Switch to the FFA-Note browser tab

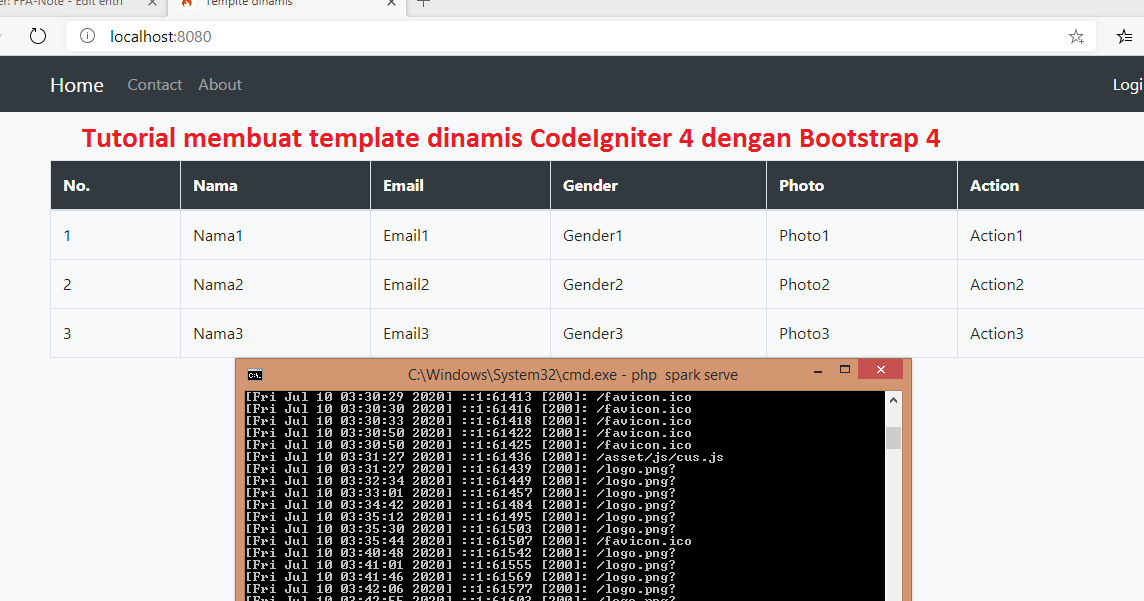pyautogui.click(x=60, y=5)
